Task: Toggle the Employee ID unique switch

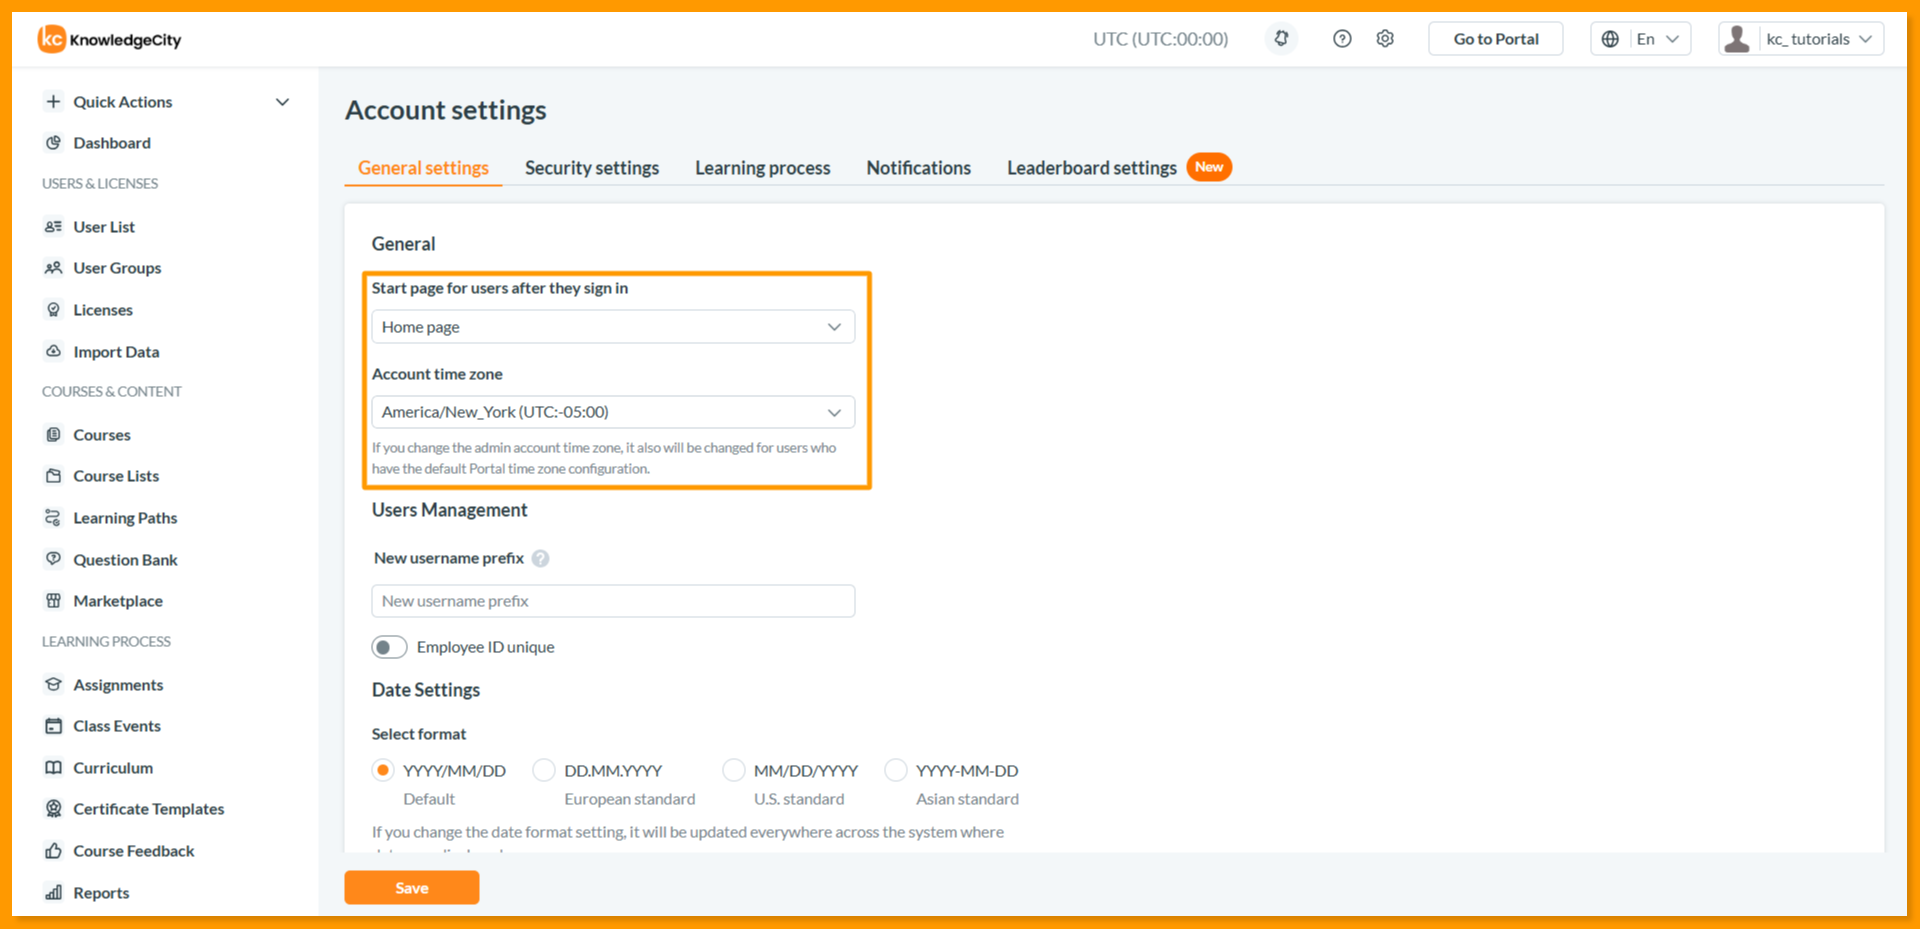Action: tap(389, 647)
